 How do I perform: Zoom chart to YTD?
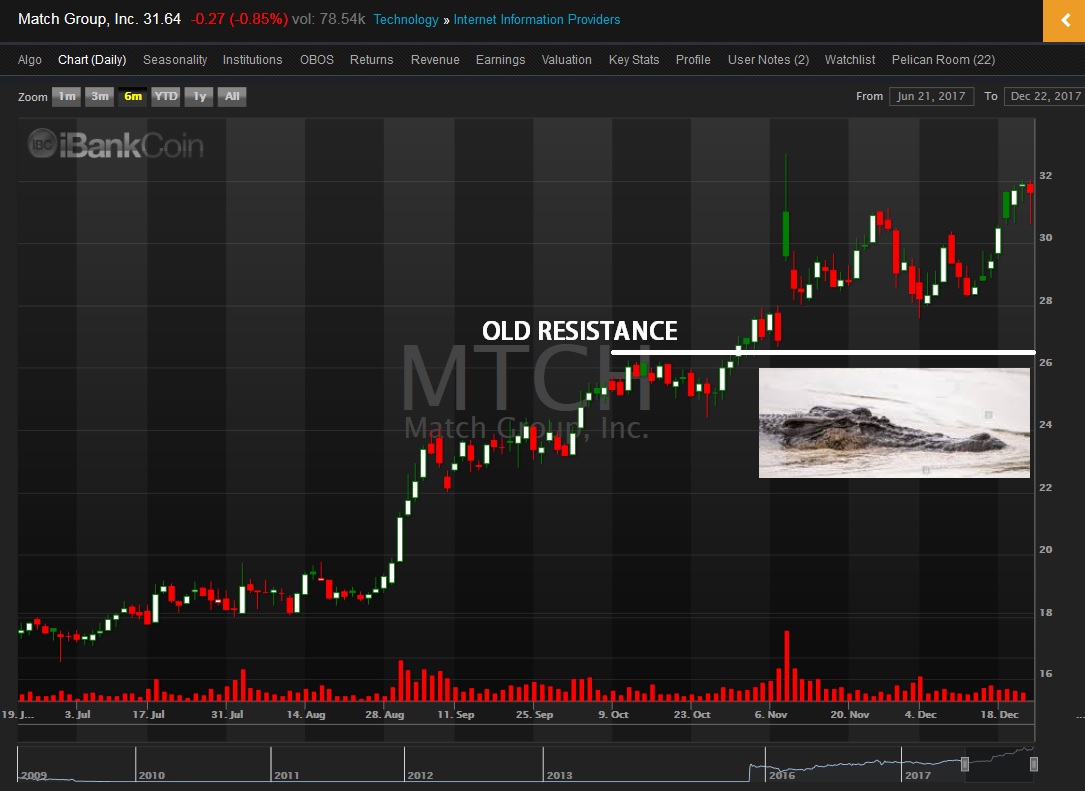coord(165,96)
